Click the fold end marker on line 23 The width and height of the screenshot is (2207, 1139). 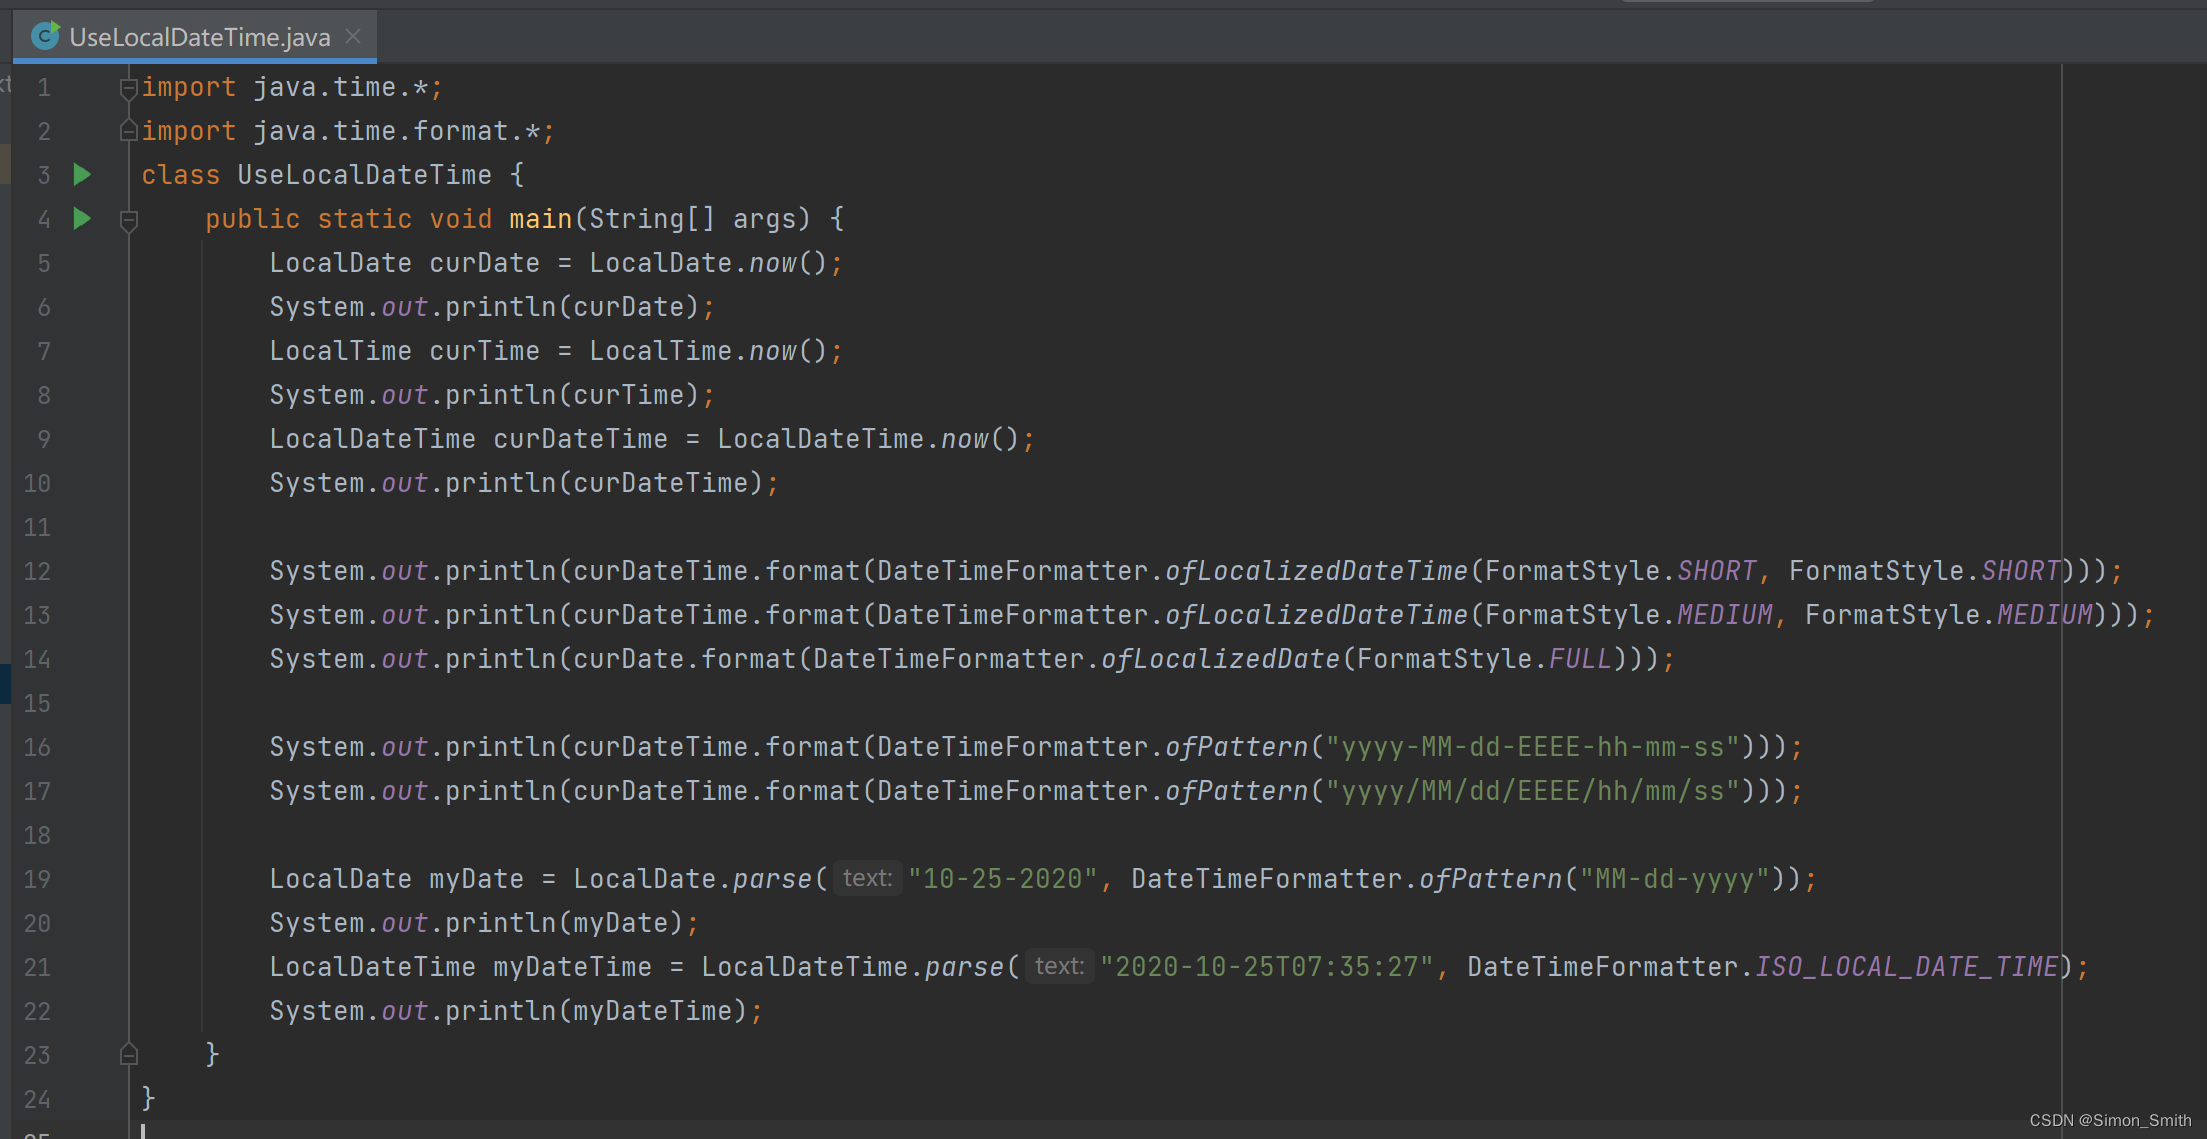click(x=128, y=1054)
